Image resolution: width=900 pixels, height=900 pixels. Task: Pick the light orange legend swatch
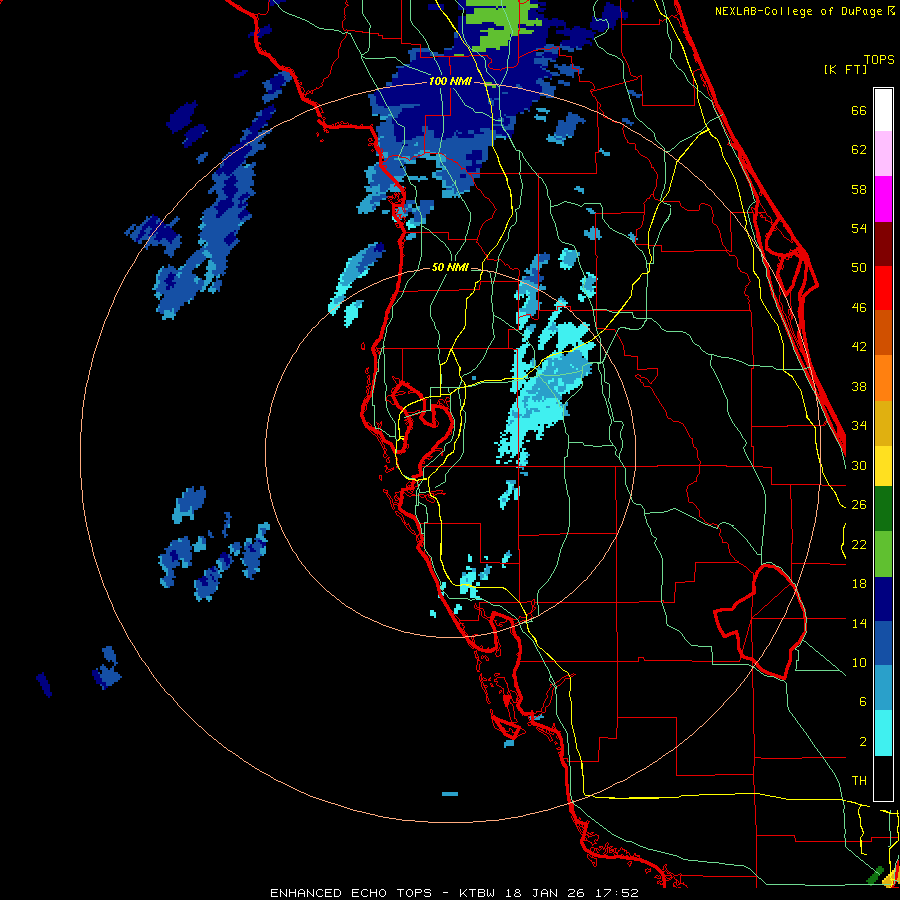(883, 378)
